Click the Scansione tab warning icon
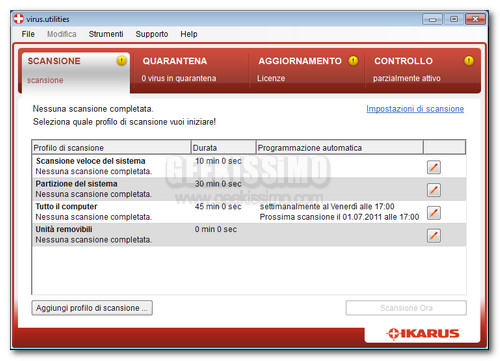Screen dimensions: 500x361 coord(121,61)
